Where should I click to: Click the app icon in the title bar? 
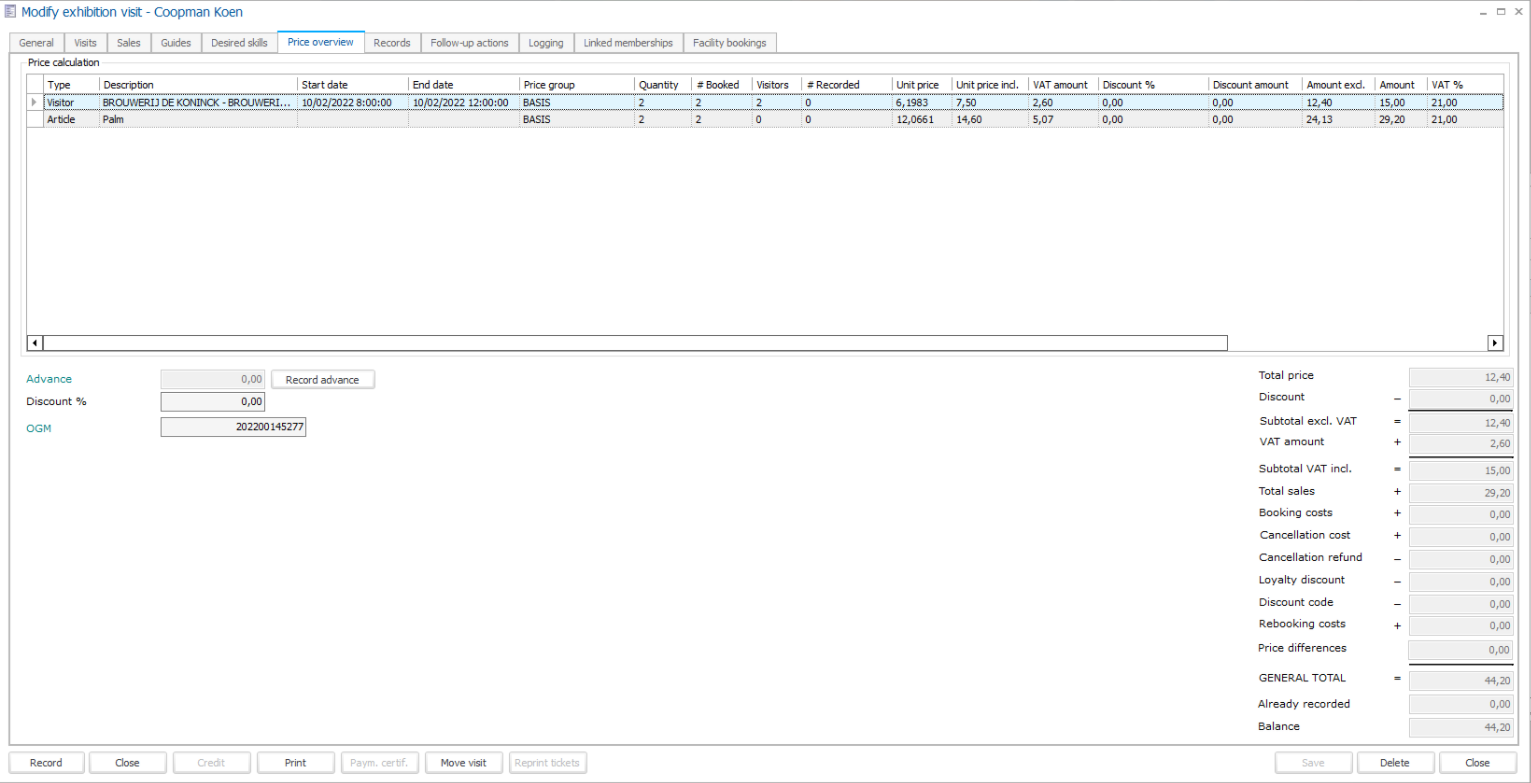11,12
